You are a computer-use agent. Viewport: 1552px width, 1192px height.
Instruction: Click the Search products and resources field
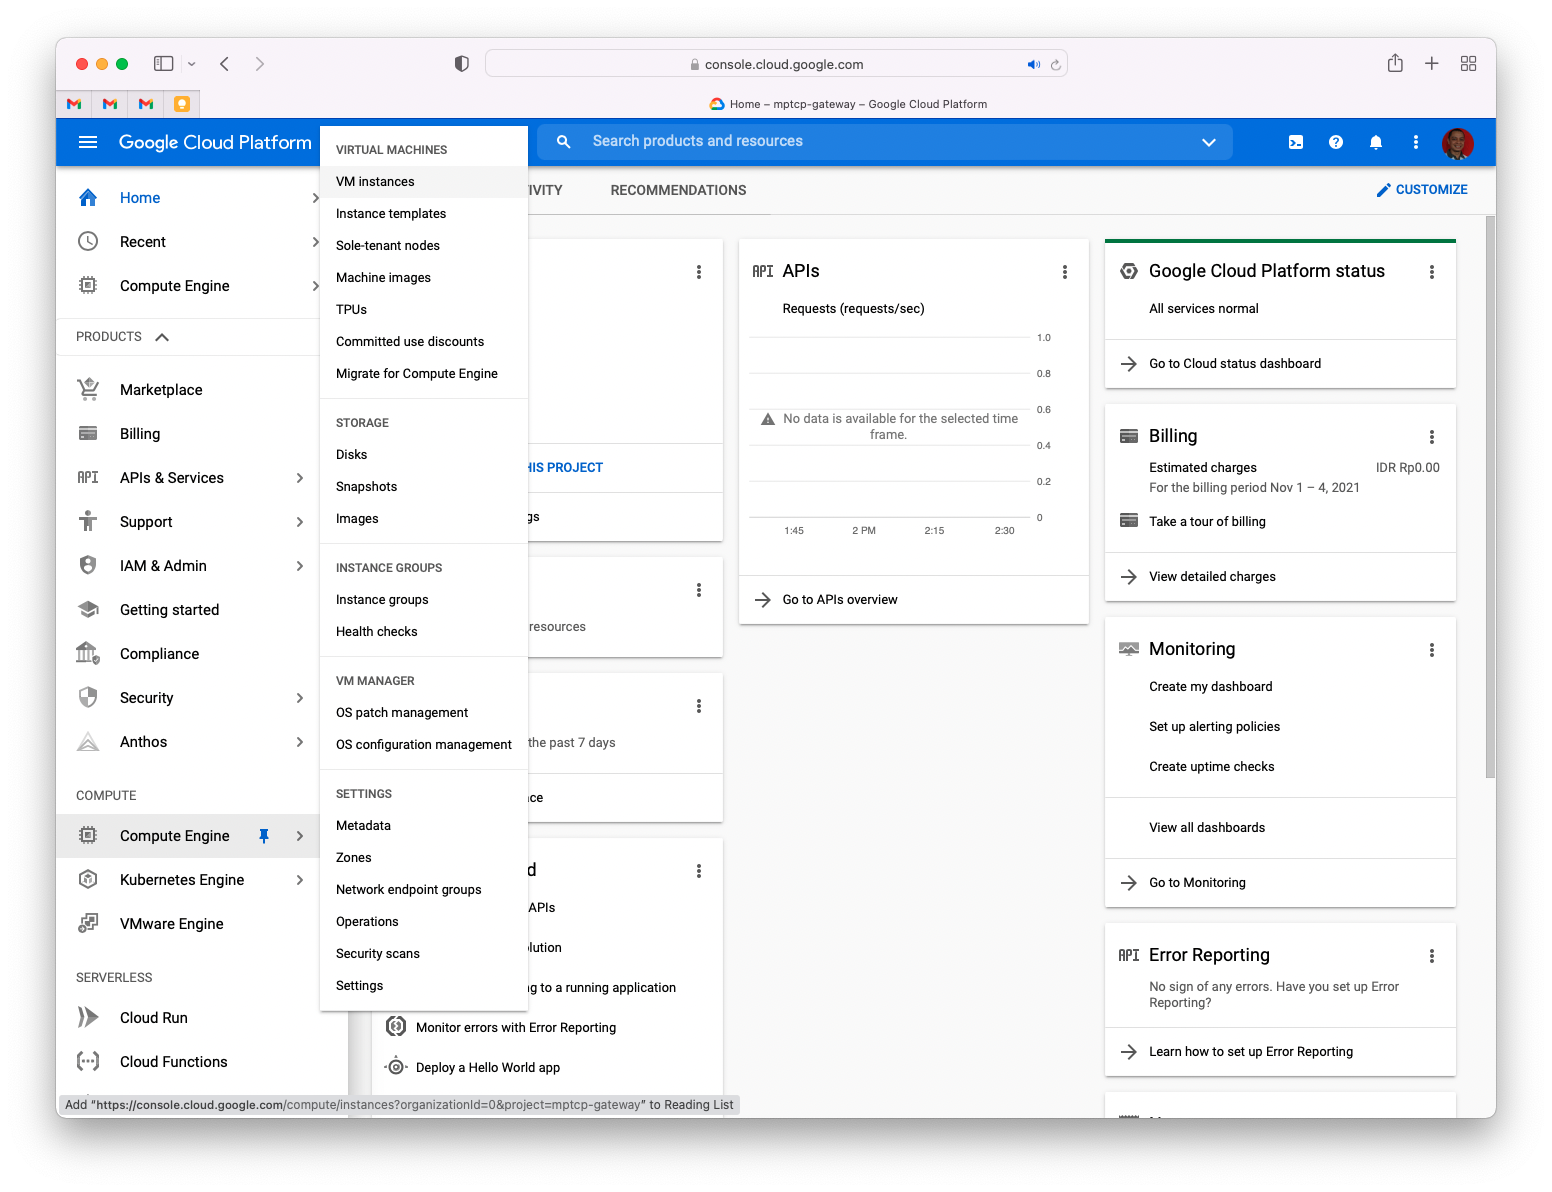point(885,142)
